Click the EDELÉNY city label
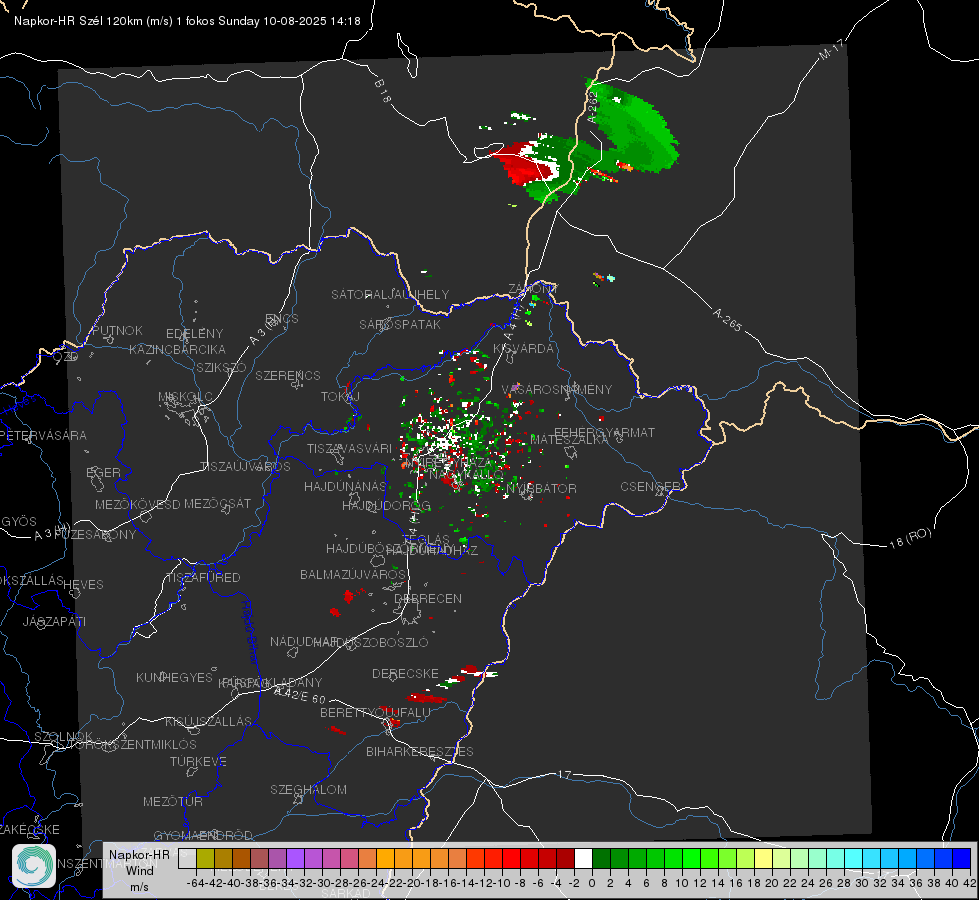The width and height of the screenshot is (979, 900). tap(195, 334)
